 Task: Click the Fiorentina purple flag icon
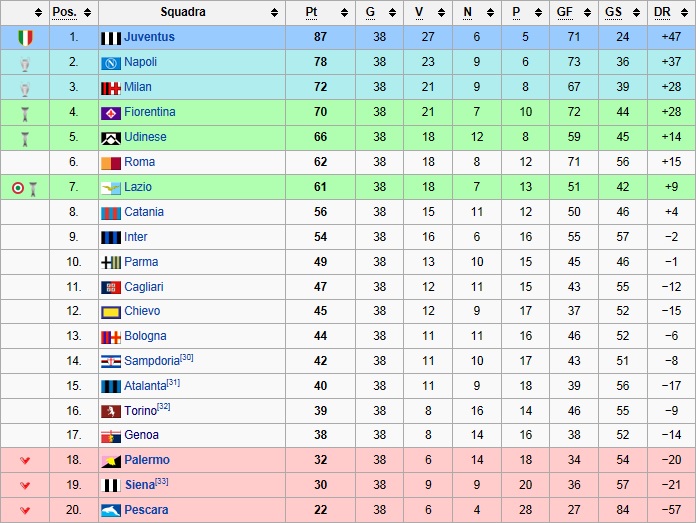pos(111,114)
